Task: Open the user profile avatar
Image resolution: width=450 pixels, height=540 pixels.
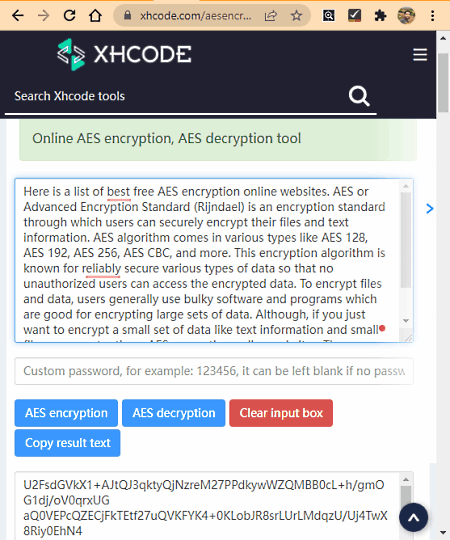Action: 406,16
